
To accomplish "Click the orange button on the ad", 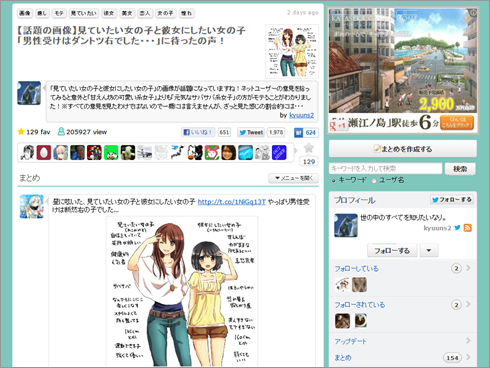I will 457,123.
